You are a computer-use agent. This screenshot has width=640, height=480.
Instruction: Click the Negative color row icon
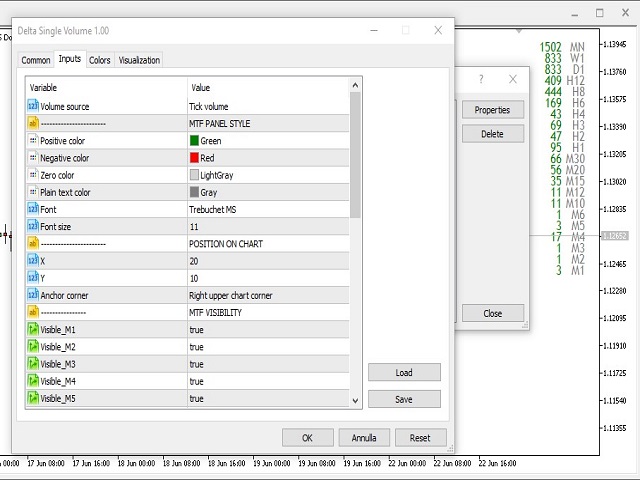click(33, 158)
